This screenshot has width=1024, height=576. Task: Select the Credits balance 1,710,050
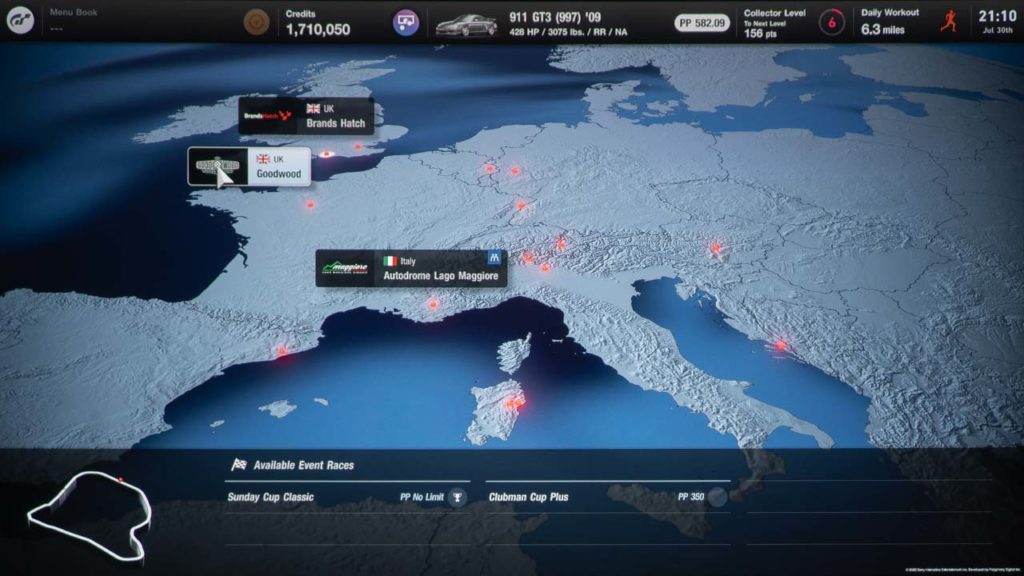pos(318,29)
